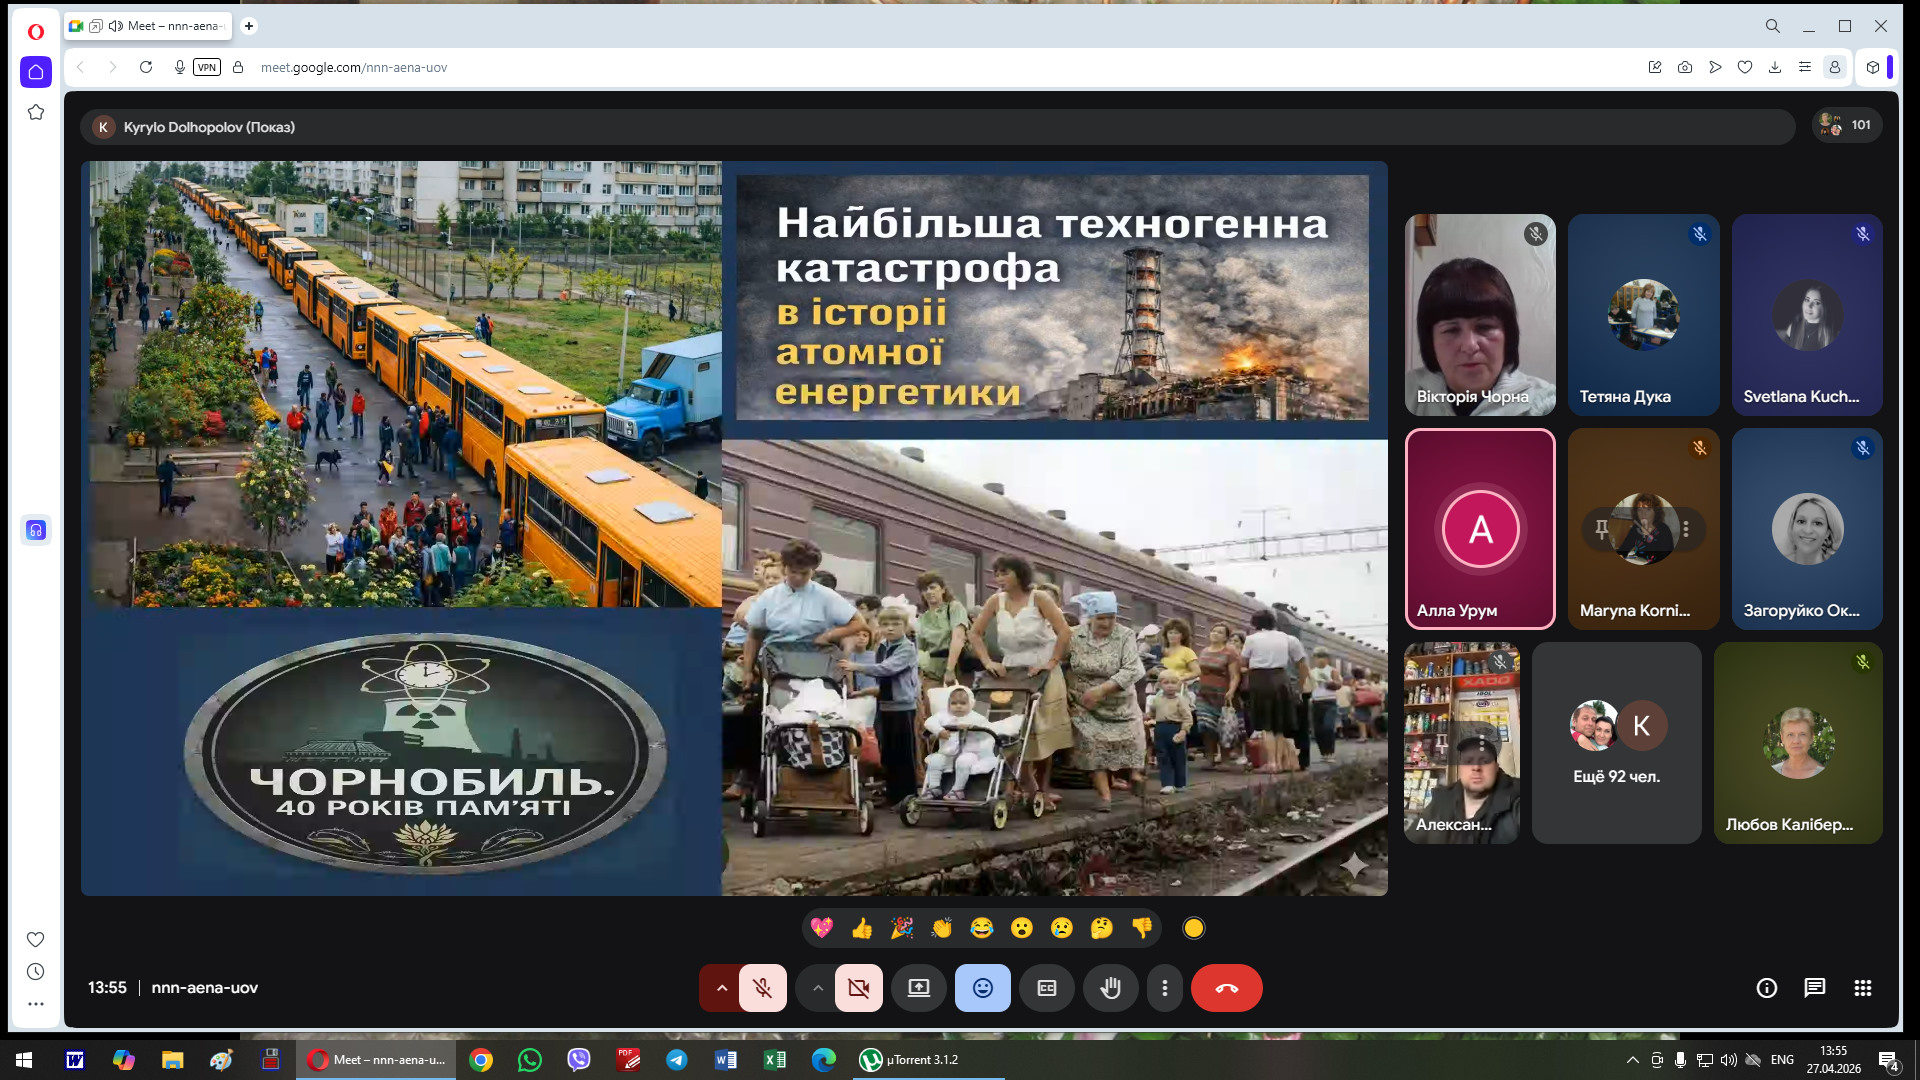The height and width of the screenshot is (1080, 1920).
Task: Turn on the disabled camera button
Action: click(x=858, y=988)
